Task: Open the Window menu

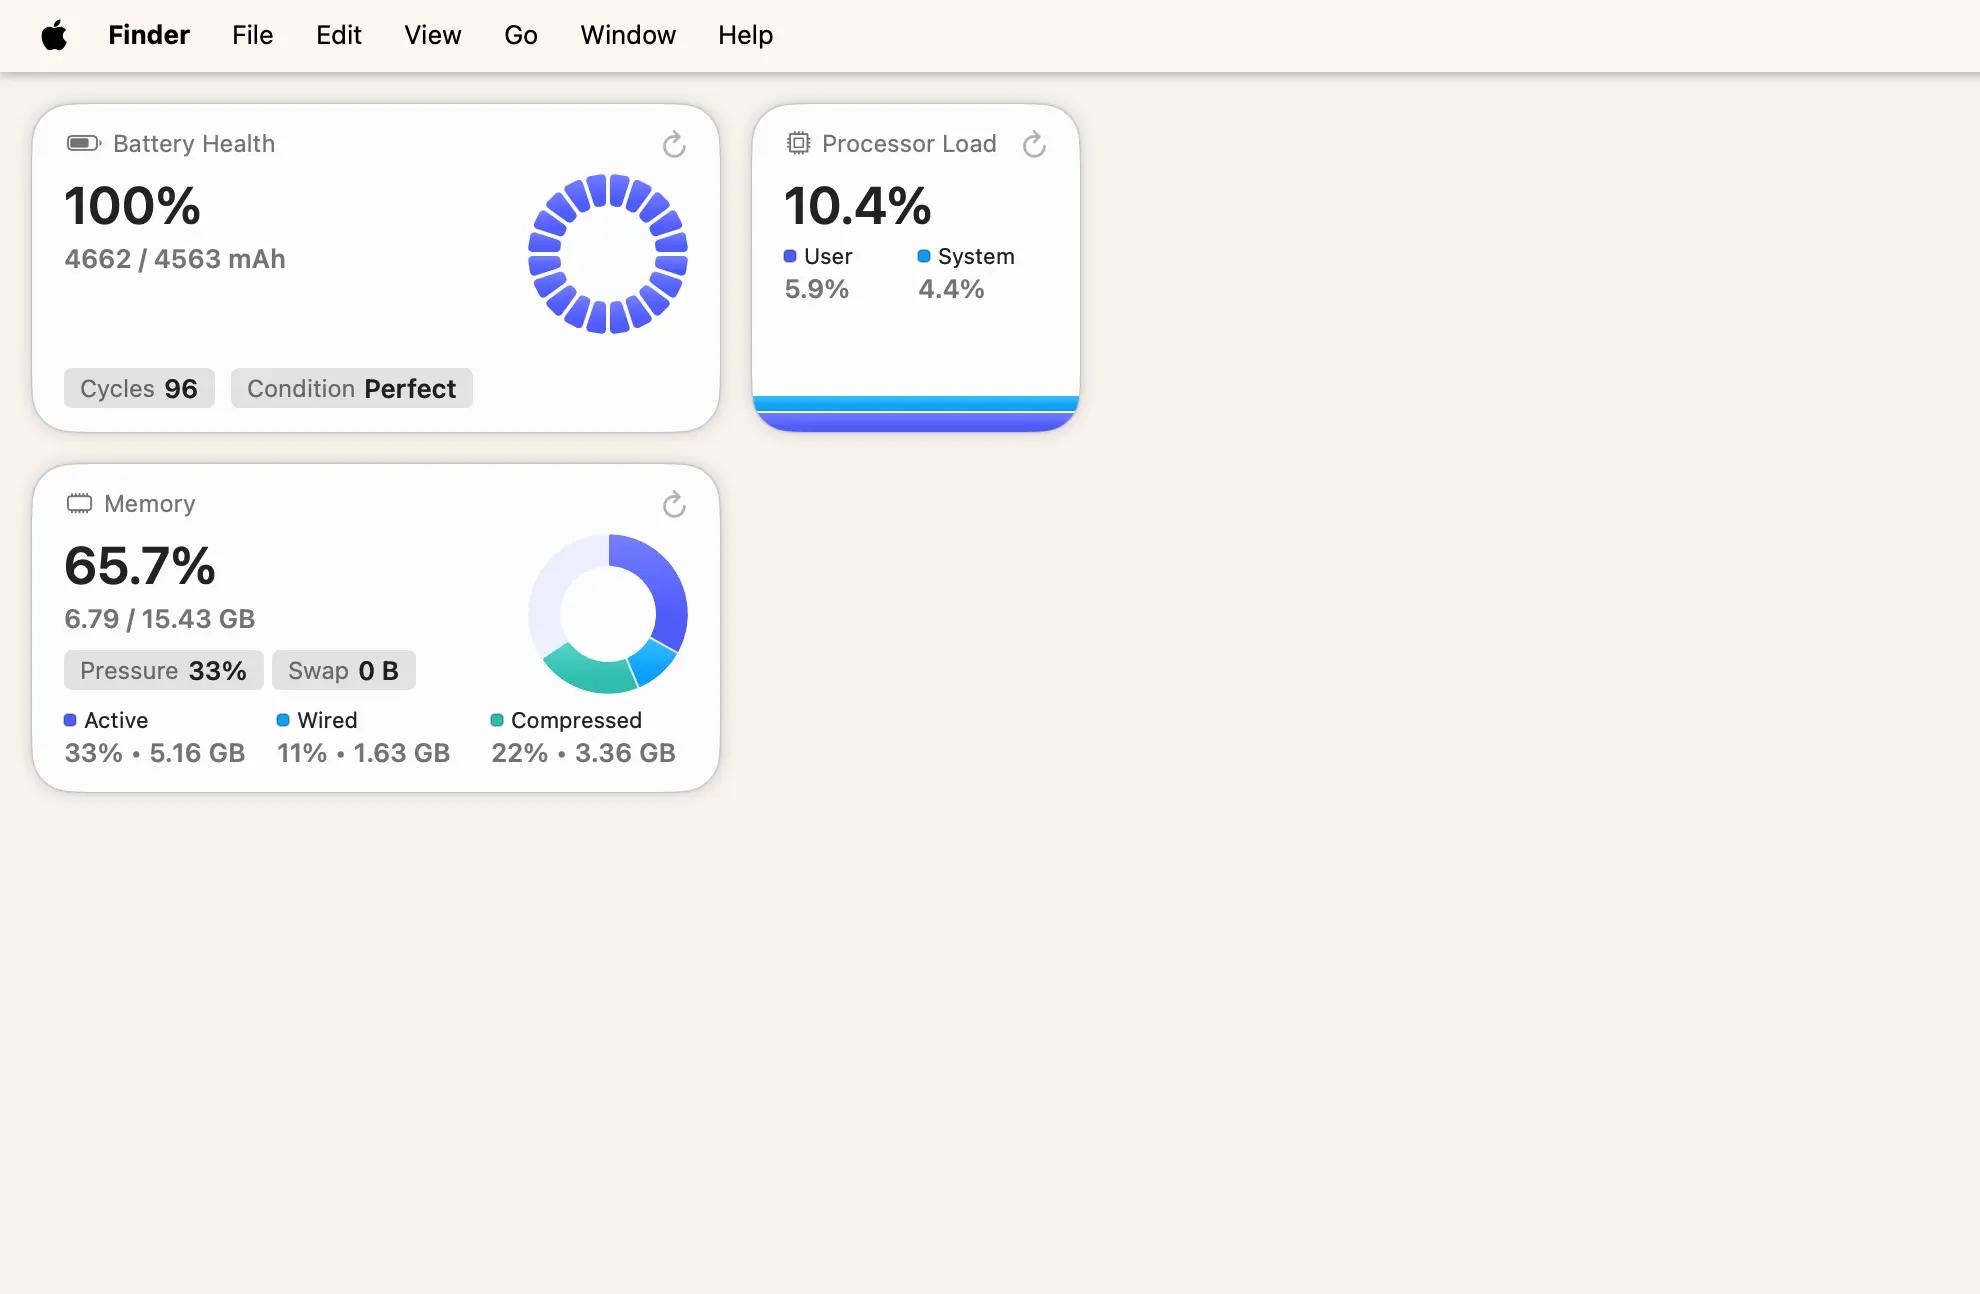Action: click(628, 35)
